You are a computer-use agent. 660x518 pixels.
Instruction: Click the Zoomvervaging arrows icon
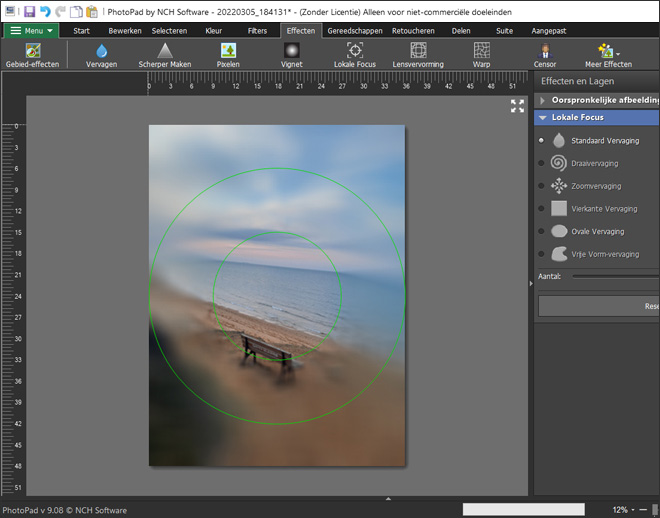559,186
